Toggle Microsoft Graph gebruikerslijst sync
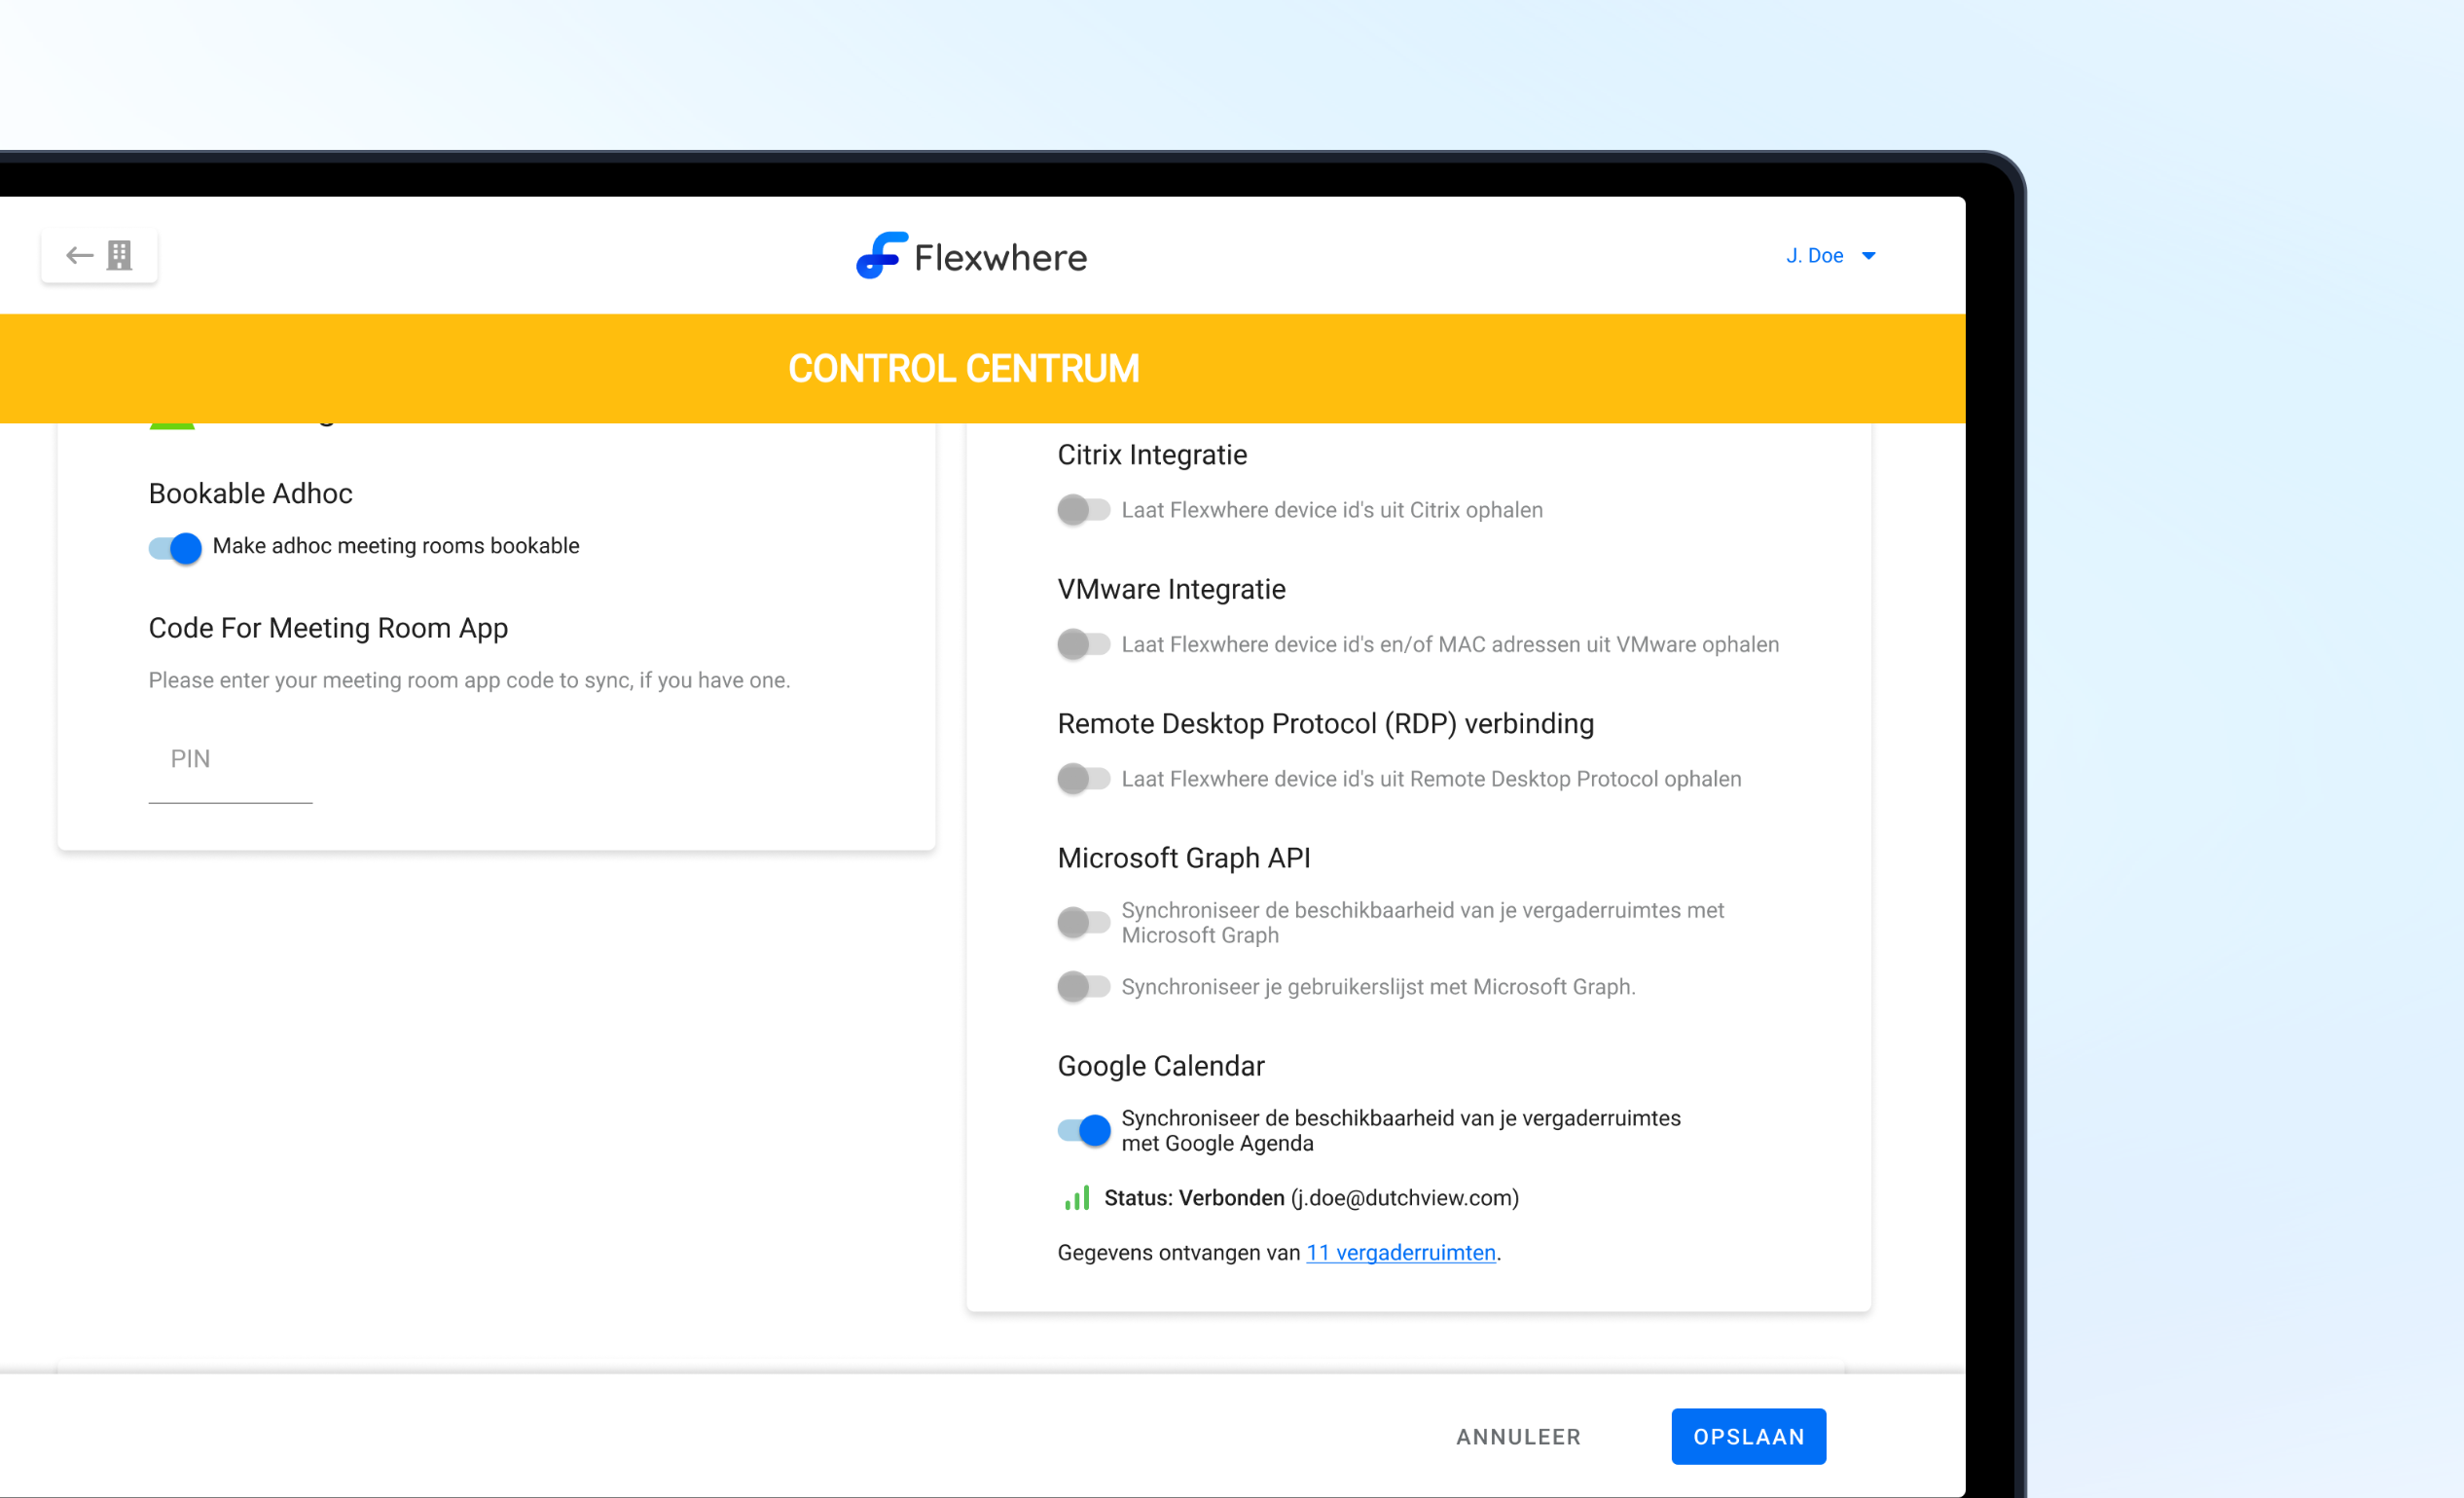 [x=1084, y=987]
